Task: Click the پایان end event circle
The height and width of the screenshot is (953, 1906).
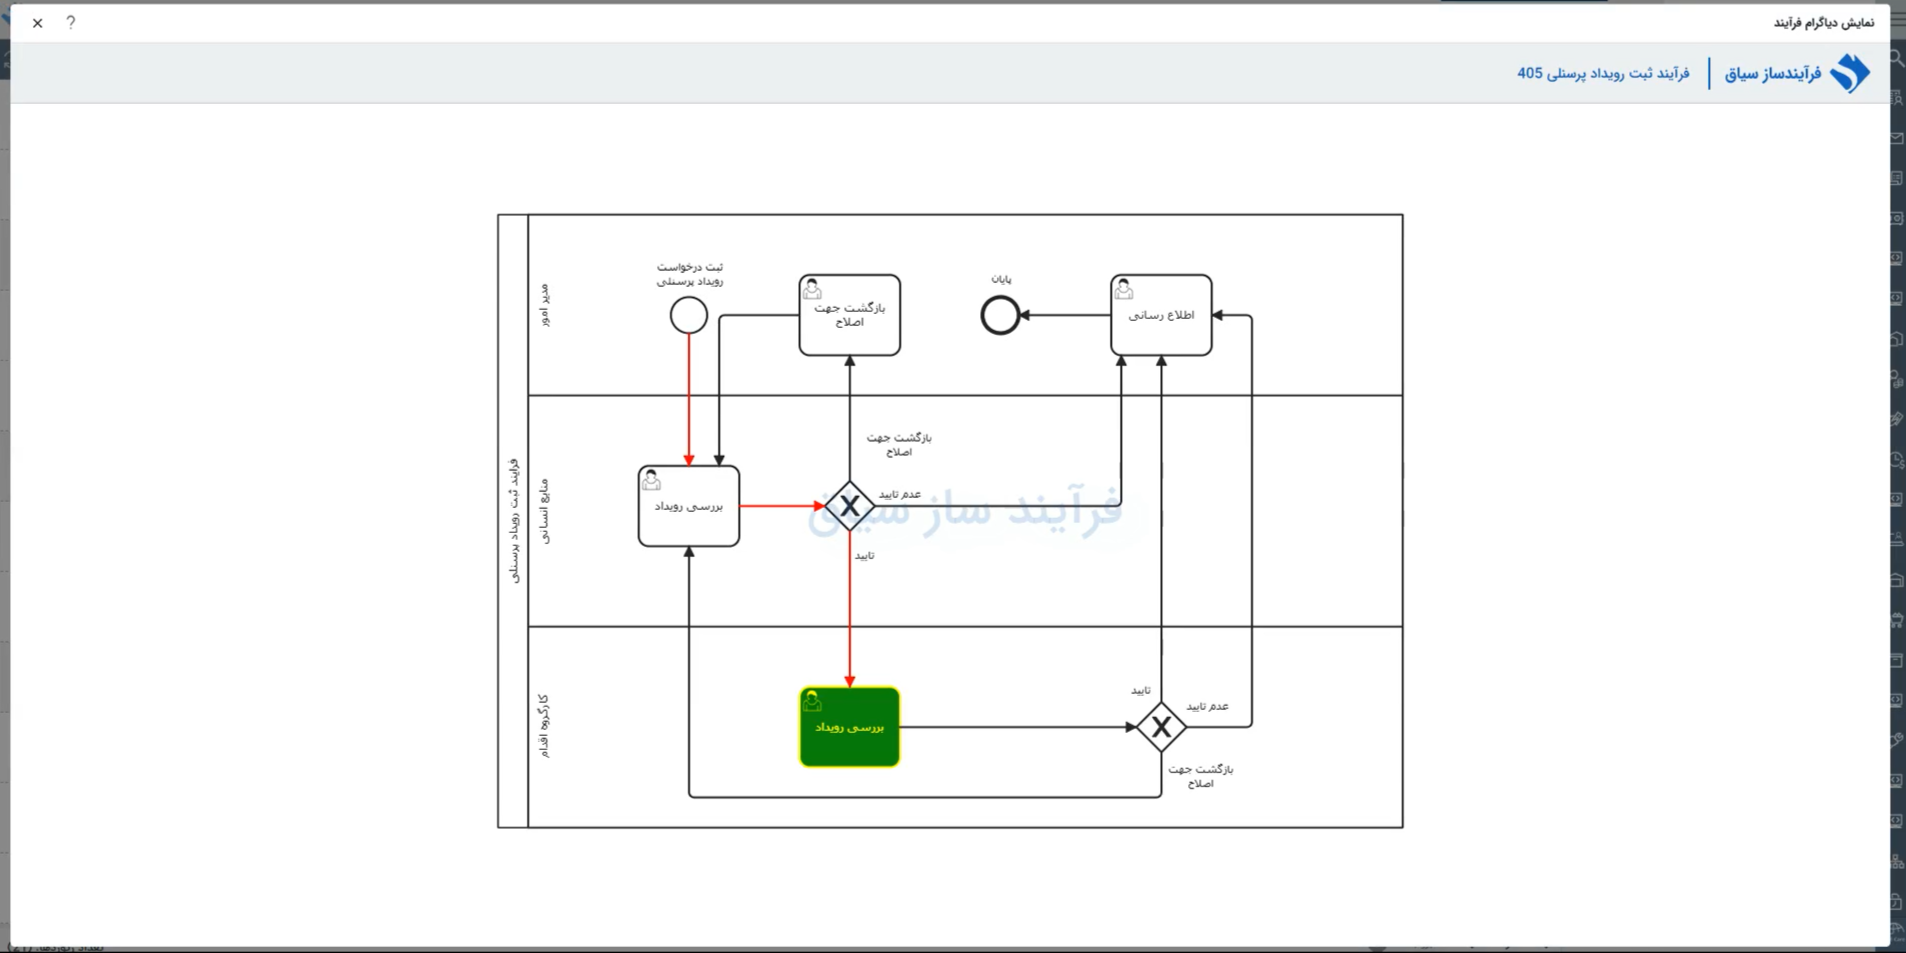Action: [x=1000, y=316]
